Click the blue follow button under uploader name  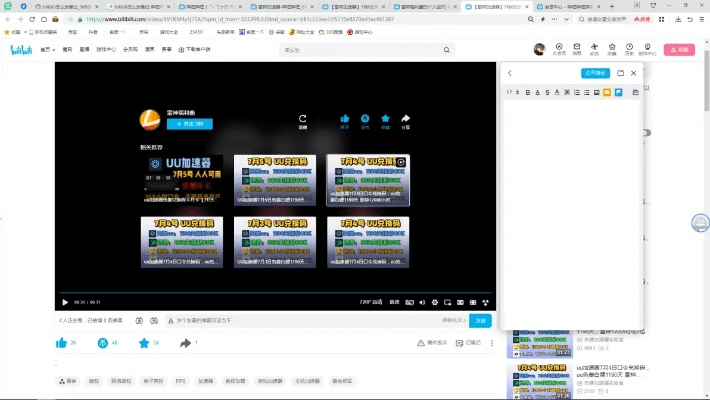tap(189, 124)
